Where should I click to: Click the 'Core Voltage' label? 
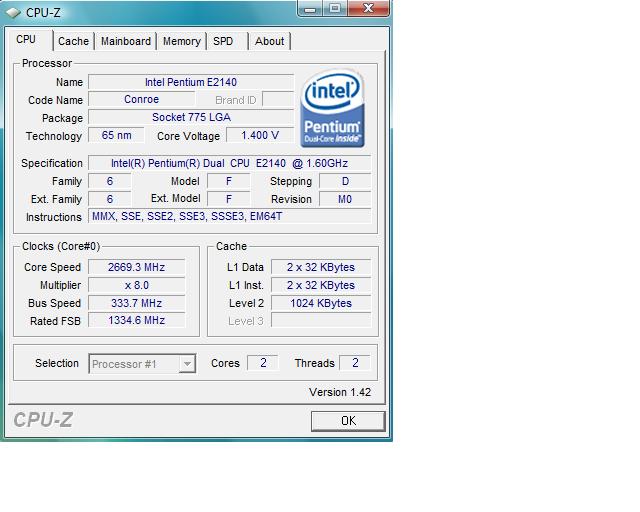click(x=188, y=136)
